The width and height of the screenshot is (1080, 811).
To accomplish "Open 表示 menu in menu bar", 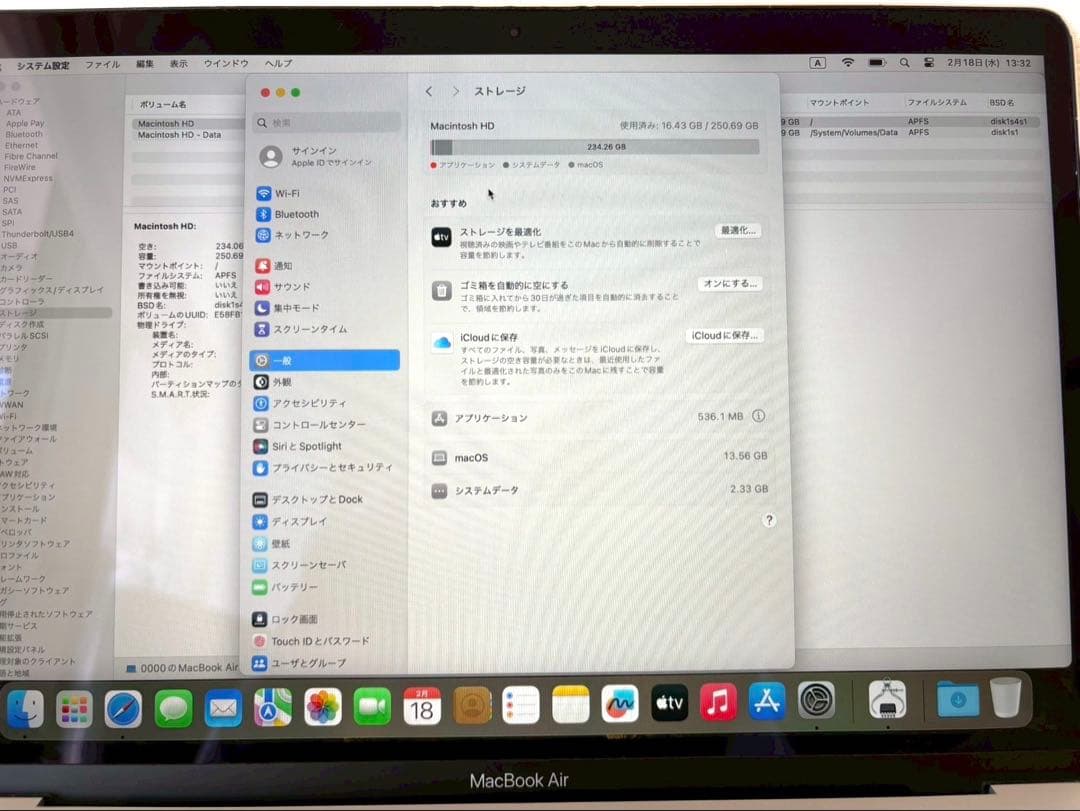I will tap(179, 63).
